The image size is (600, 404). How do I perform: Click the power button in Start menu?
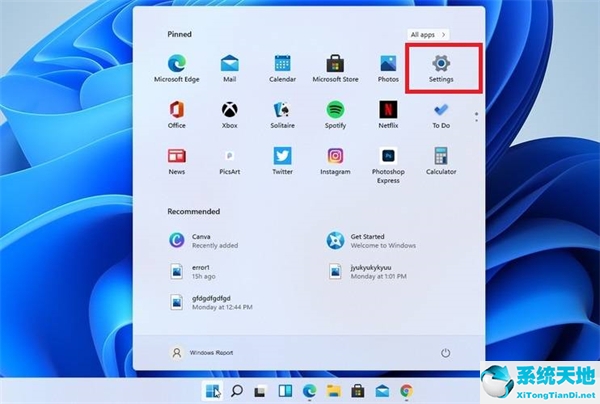coord(445,353)
